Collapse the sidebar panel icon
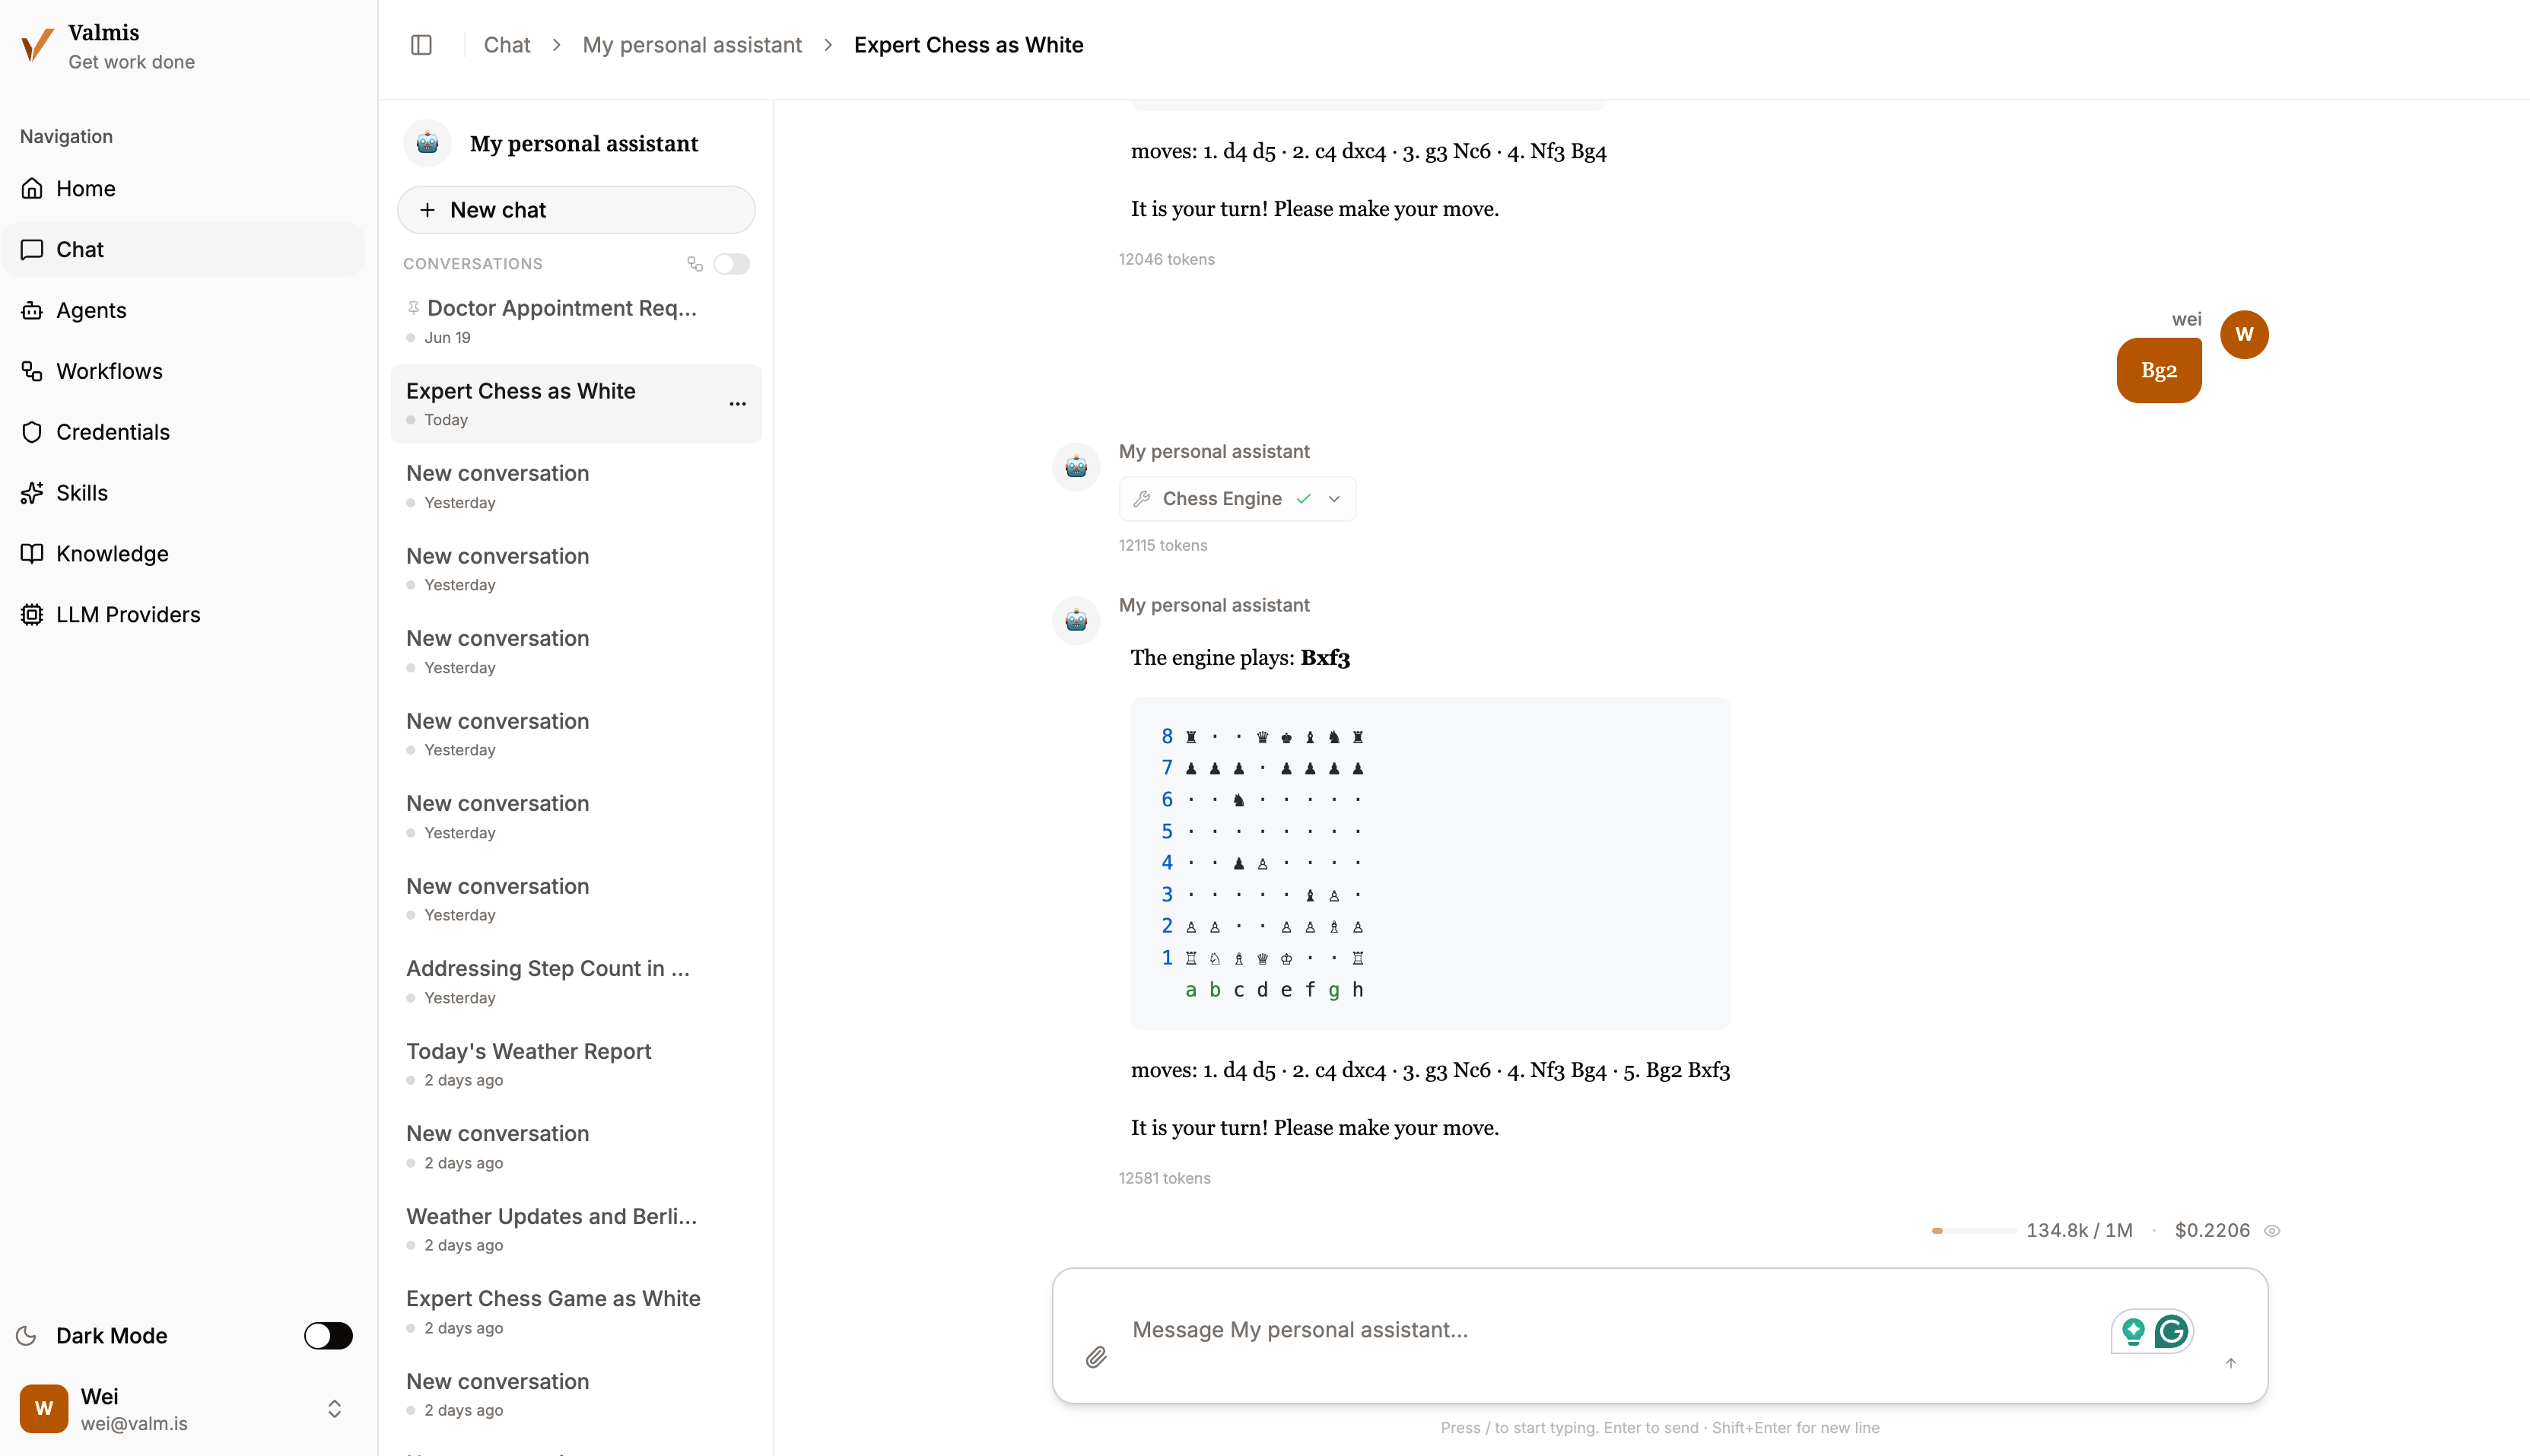The height and width of the screenshot is (1456, 2530). point(421,45)
